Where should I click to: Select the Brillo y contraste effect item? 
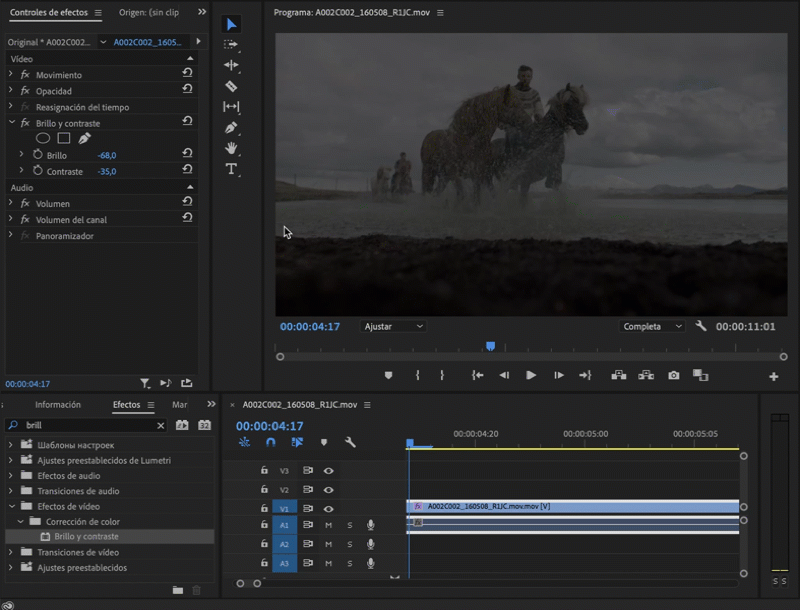(x=86, y=537)
